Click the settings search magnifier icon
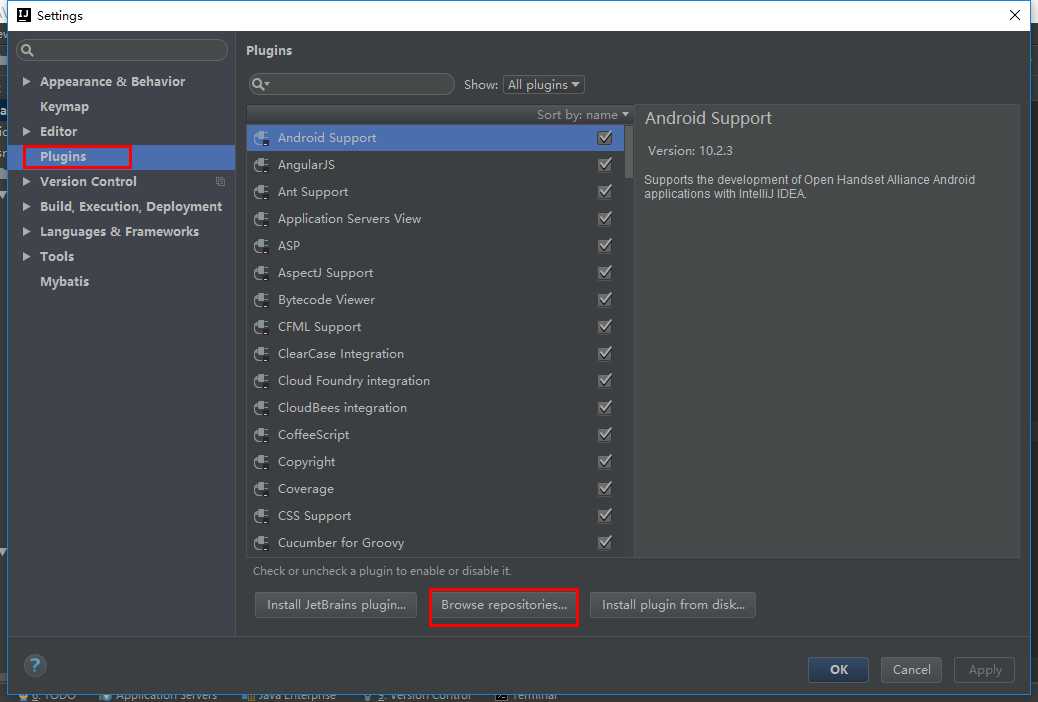The image size is (1038, 702). click(27, 50)
